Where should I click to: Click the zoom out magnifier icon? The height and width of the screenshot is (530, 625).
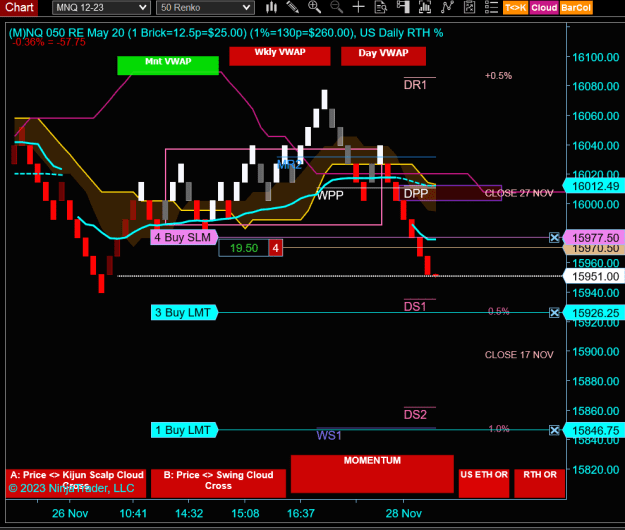[x=337, y=7]
